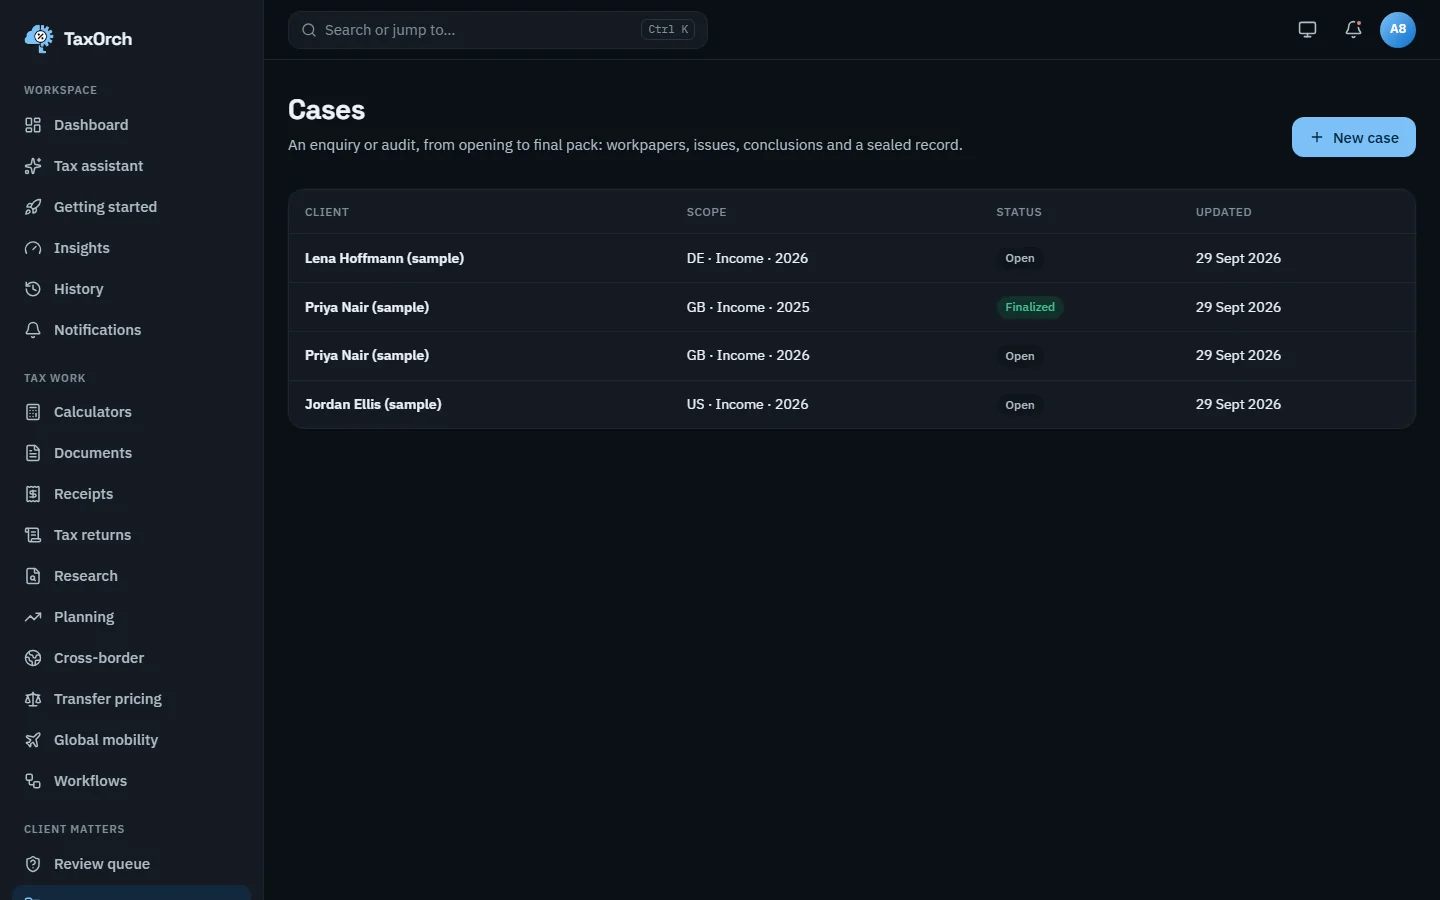This screenshot has height=900, width=1440.
Task: Click the Workflows icon
Action: (33, 781)
